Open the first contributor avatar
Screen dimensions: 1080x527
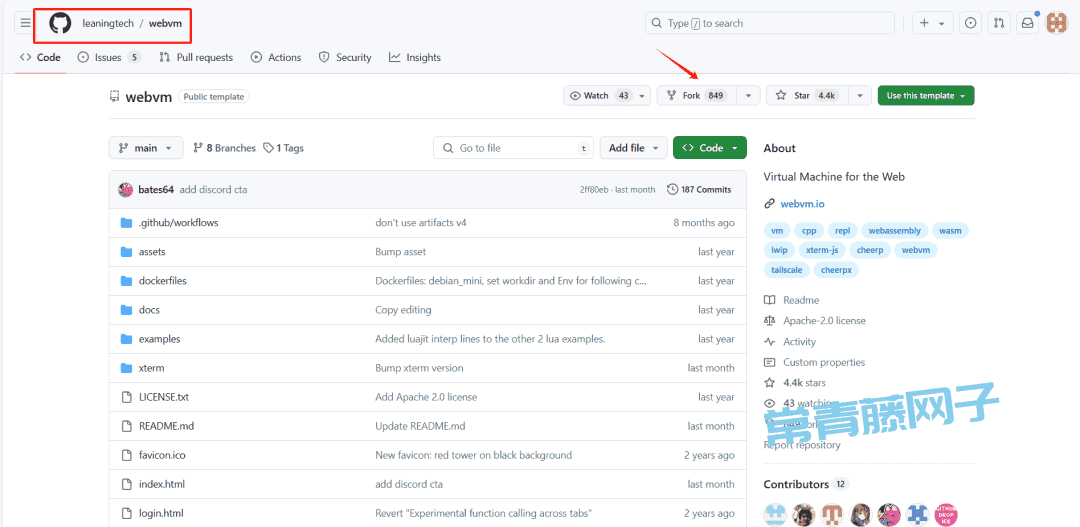774,513
